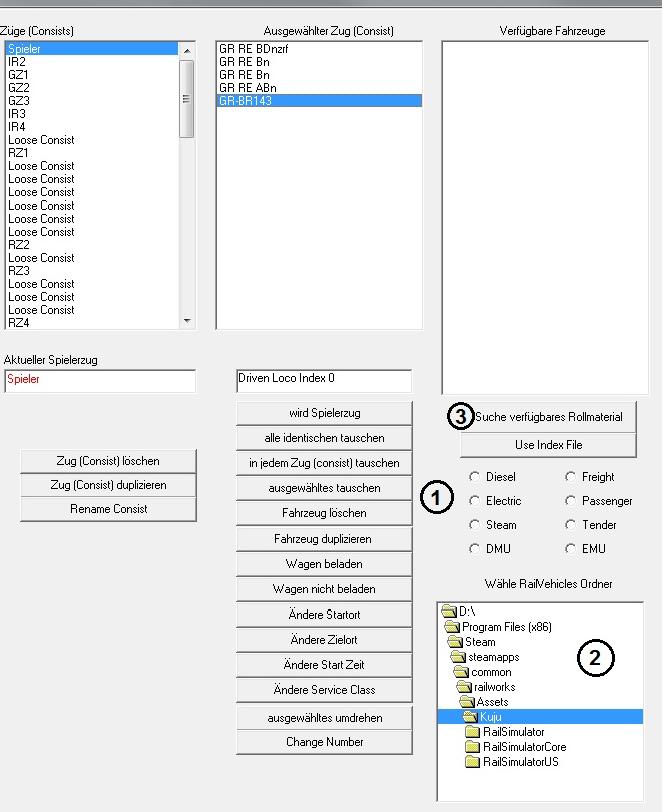663x812 pixels.
Task: Select 'RZ4' in the consists list
Action: point(92,323)
